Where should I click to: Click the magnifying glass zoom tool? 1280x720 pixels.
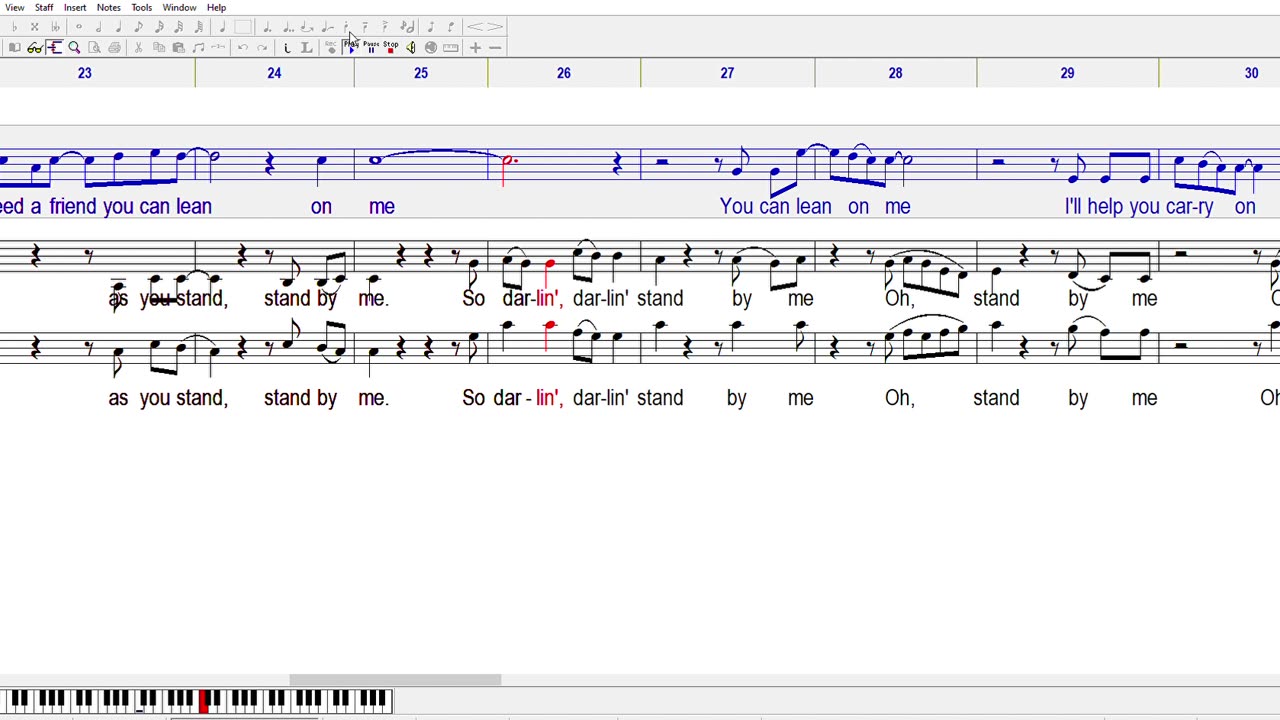coord(74,47)
